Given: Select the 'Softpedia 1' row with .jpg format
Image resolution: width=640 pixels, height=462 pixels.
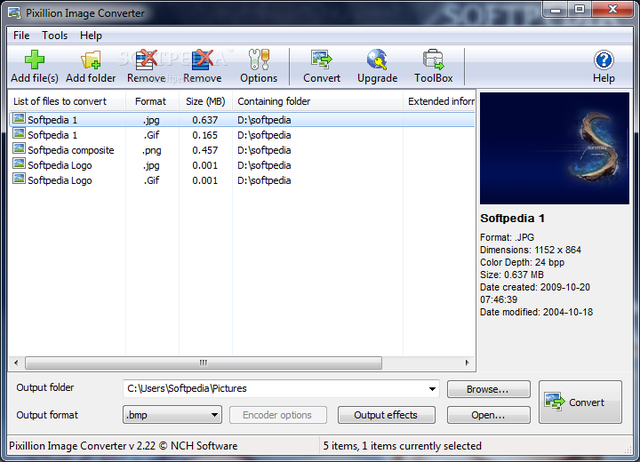Looking at the screenshot, I should [242, 120].
